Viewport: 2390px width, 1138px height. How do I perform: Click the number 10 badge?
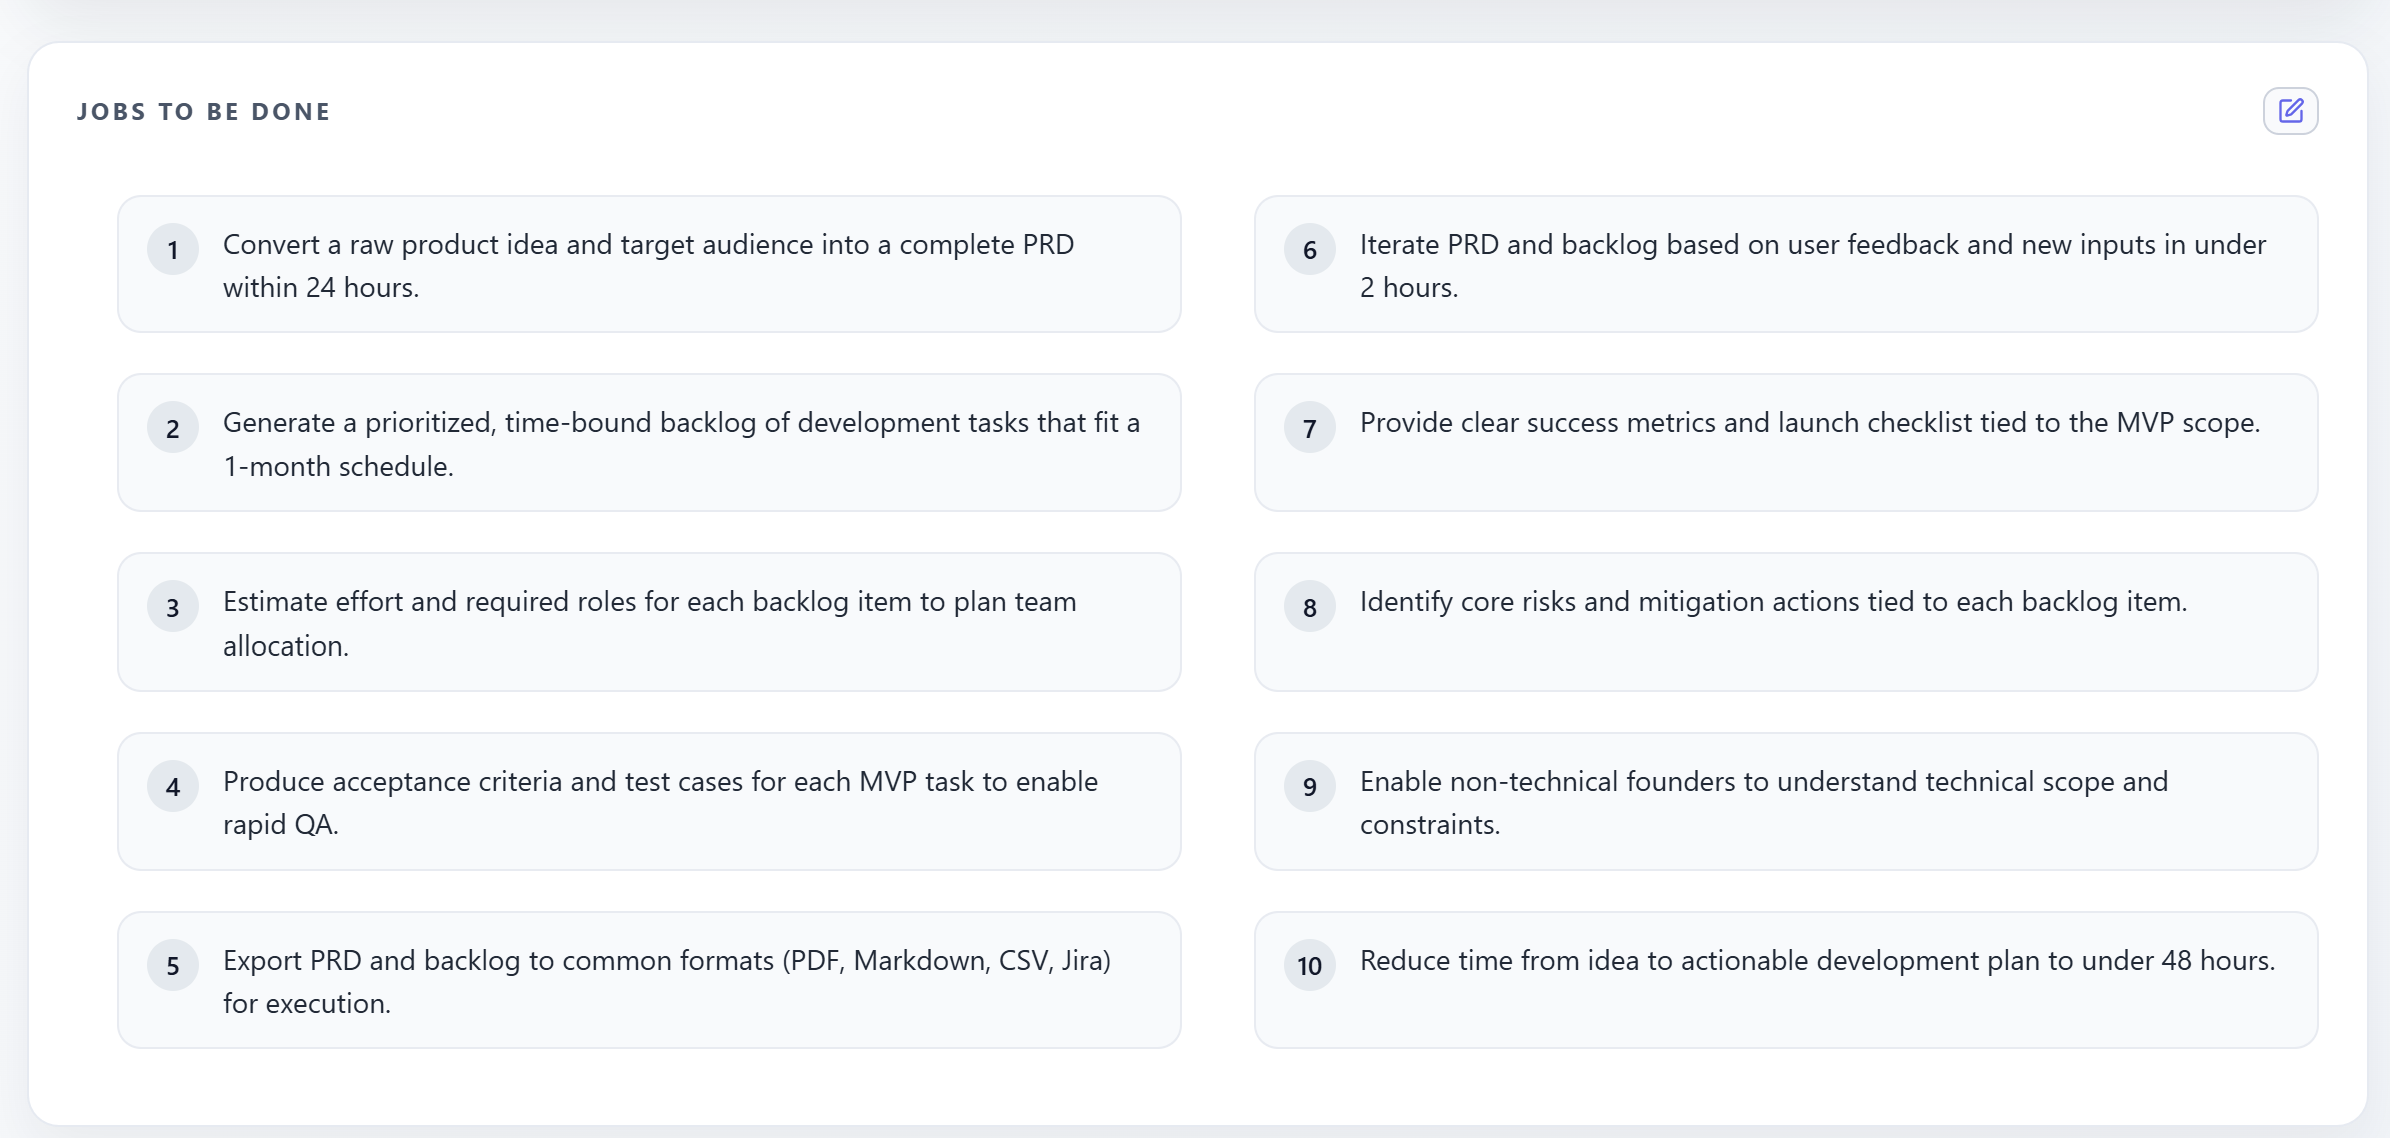(x=1309, y=965)
